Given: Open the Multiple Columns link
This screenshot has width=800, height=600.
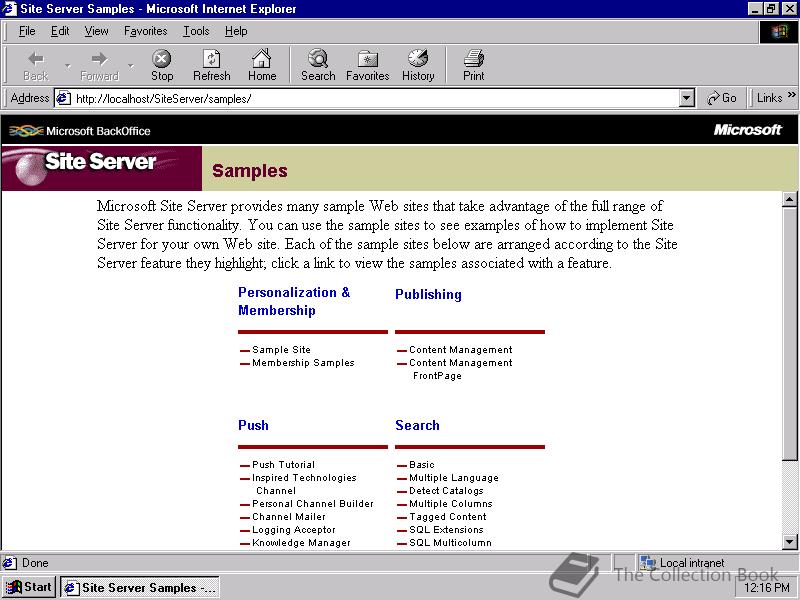Looking at the screenshot, I should pyautogui.click(x=451, y=504).
